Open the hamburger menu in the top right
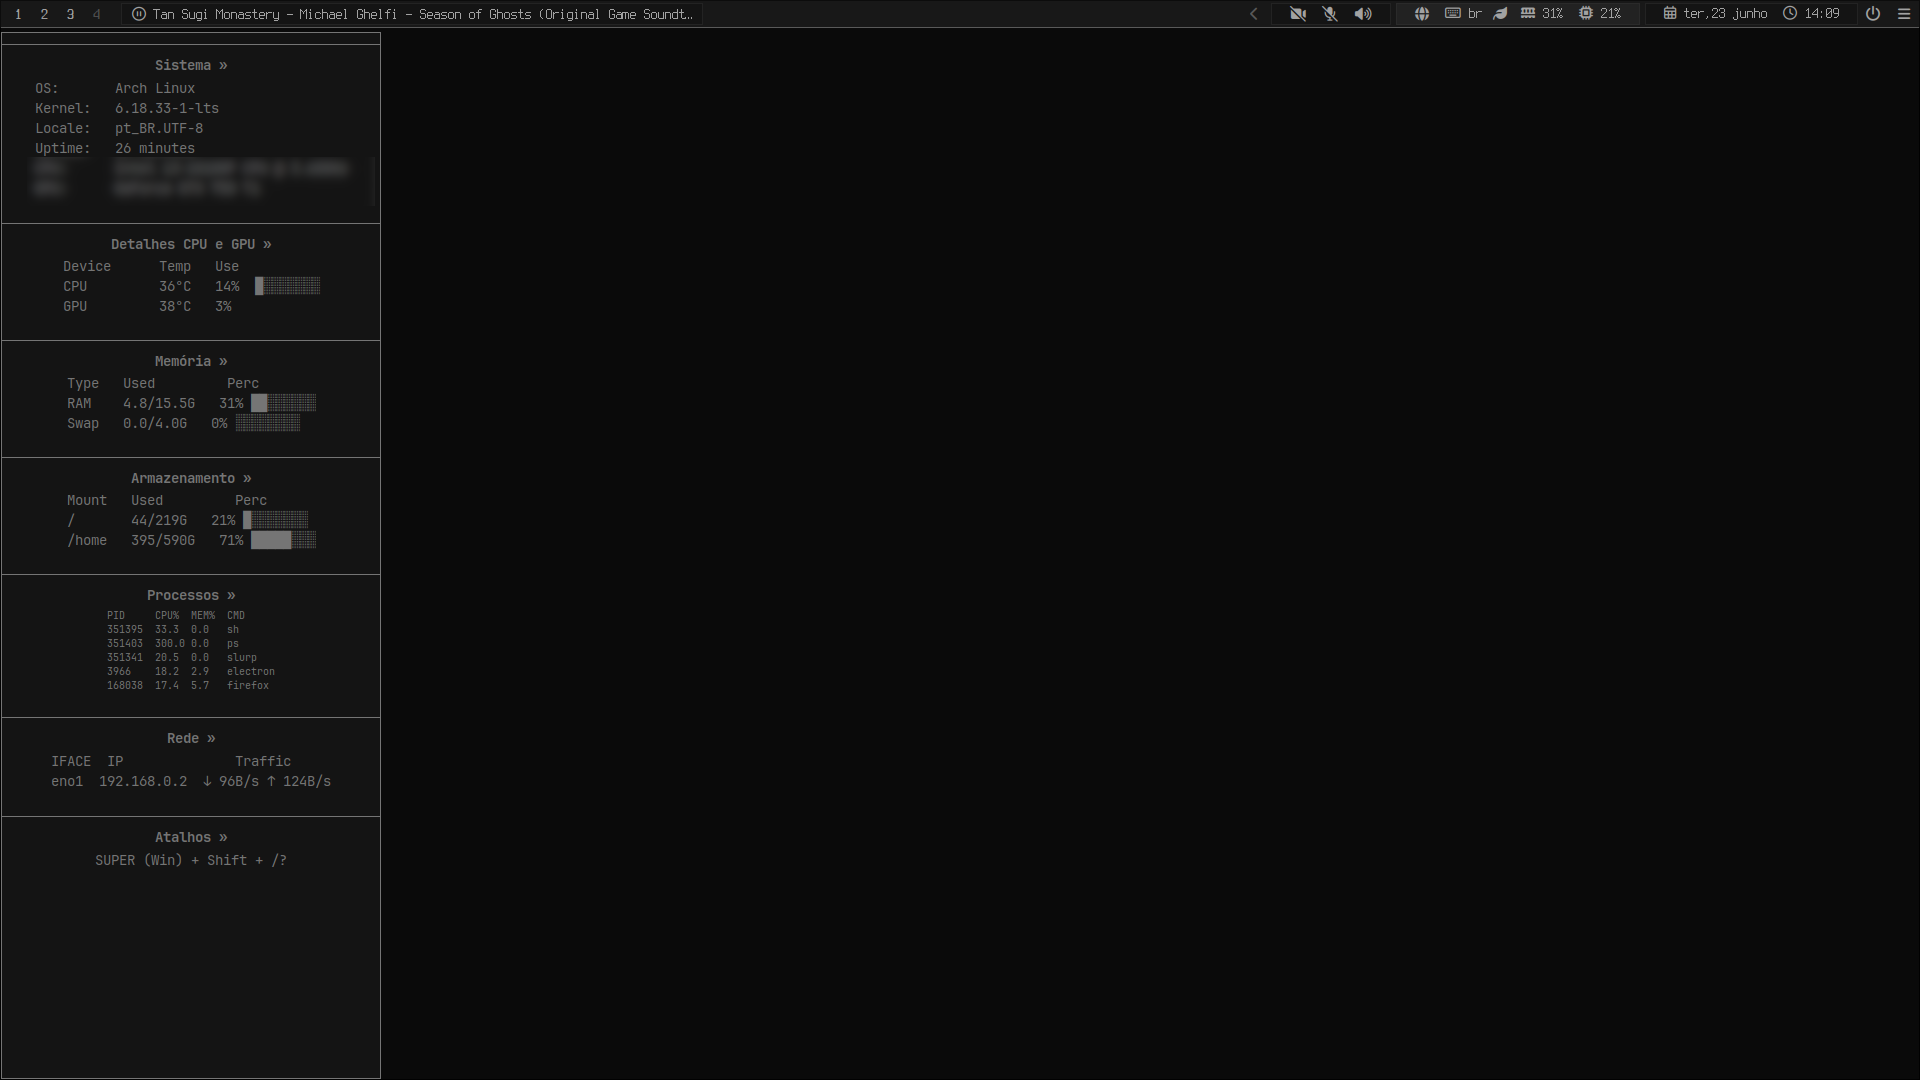 [x=1904, y=14]
